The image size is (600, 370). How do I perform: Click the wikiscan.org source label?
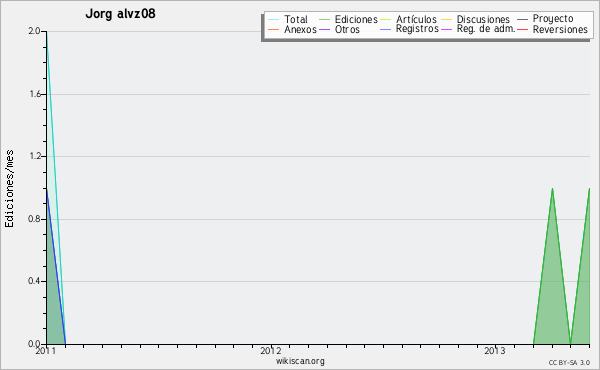[x=300, y=361]
